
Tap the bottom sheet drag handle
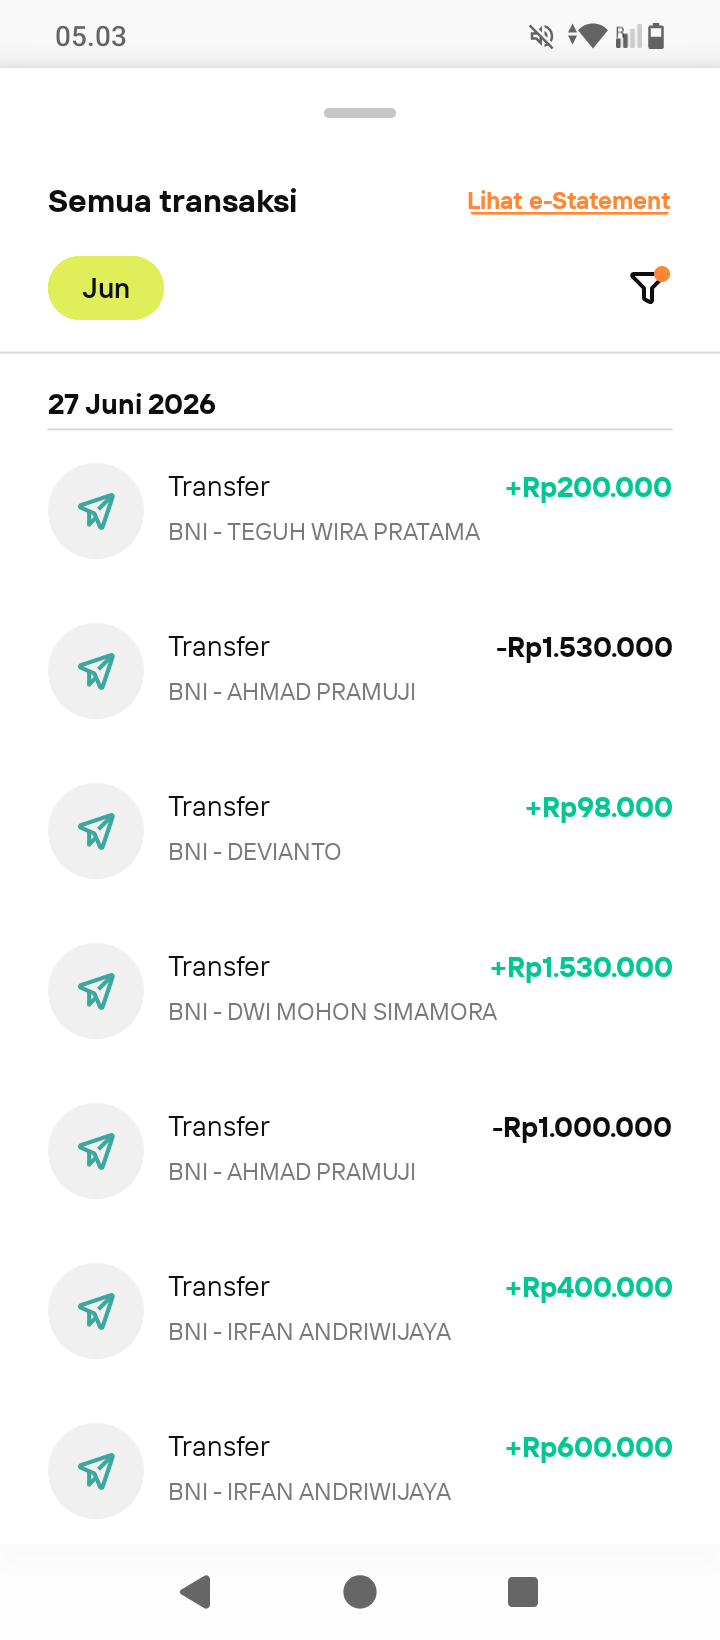click(360, 113)
